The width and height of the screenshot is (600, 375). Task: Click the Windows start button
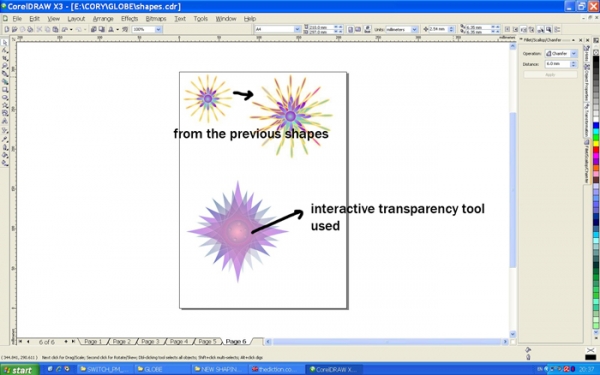(x=20, y=370)
